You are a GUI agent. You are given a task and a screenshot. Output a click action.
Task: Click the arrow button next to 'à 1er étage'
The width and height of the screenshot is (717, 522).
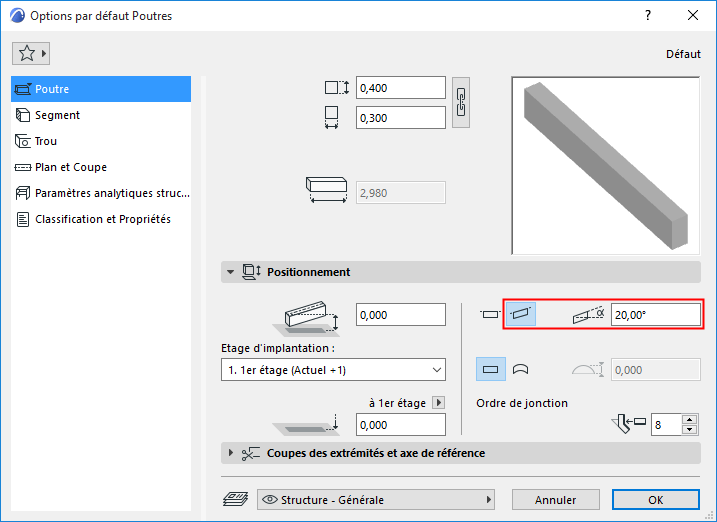click(x=437, y=403)
